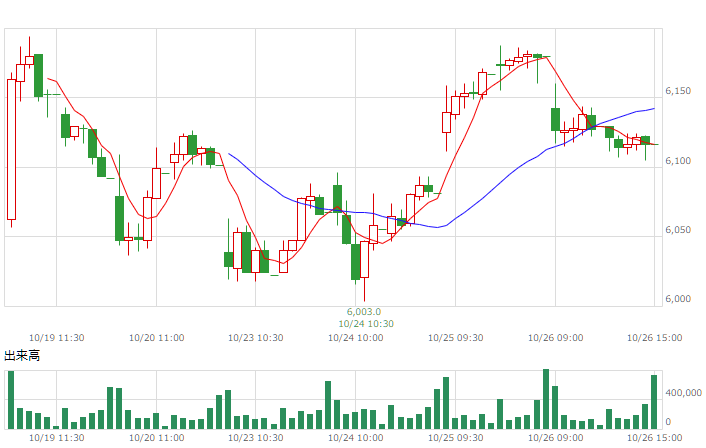Click the first volume bar on the left
Image resolution: width=706 pixels, height=448 pixels.
(x=11, y=400)
